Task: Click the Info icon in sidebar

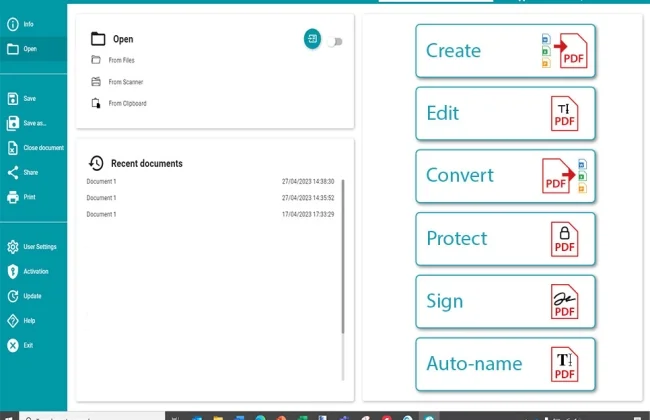Action: pos(12,23)
